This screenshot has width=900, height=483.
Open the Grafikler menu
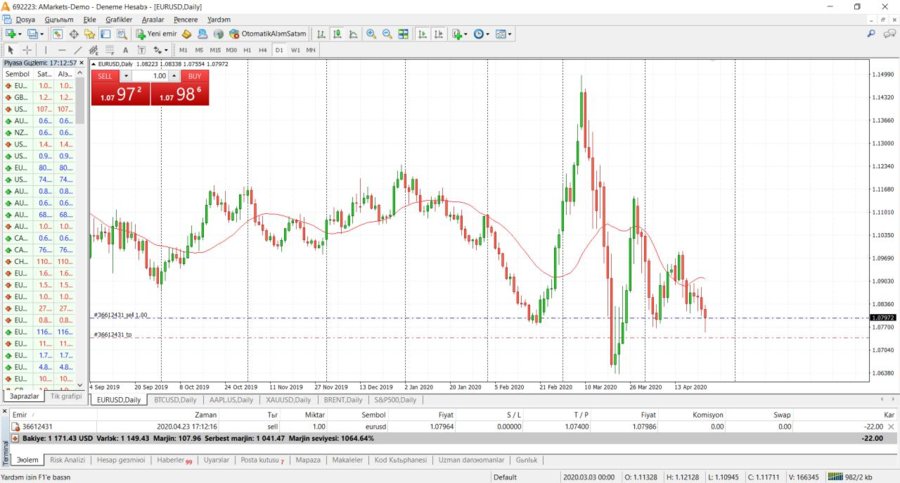(119, 19)
